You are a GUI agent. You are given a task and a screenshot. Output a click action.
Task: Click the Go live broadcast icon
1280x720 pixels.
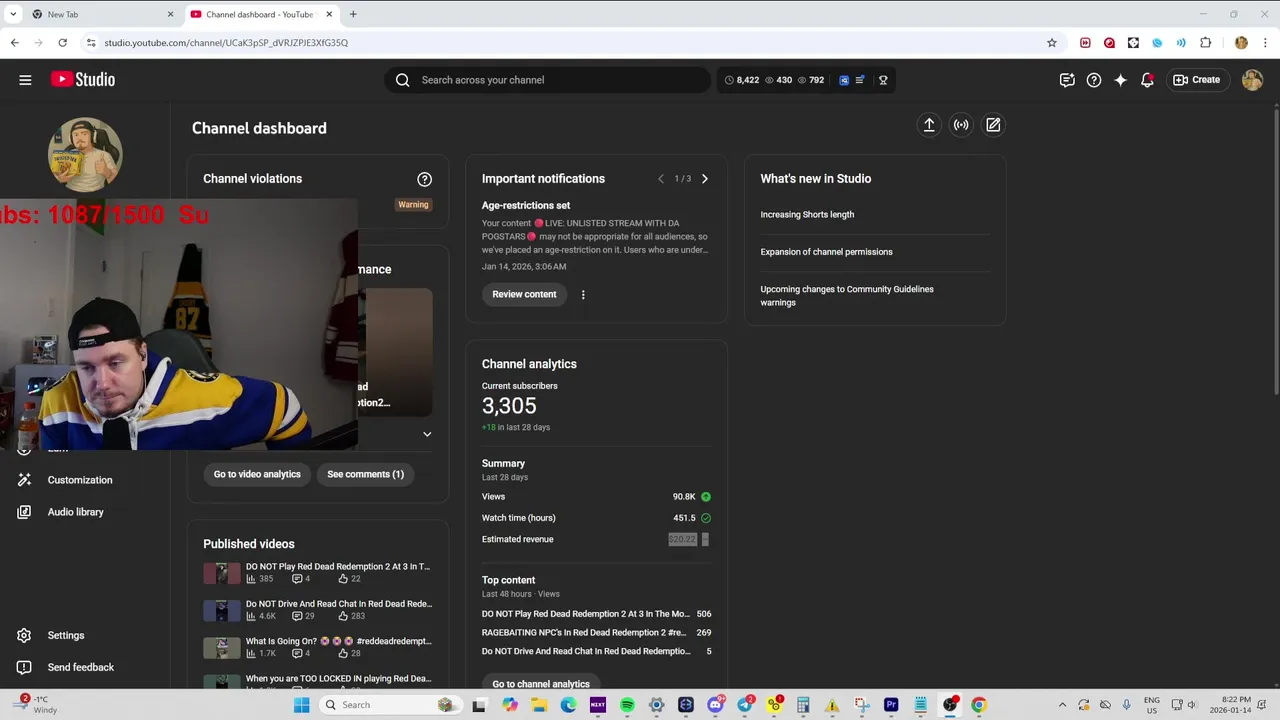click(x=961, y=125)
